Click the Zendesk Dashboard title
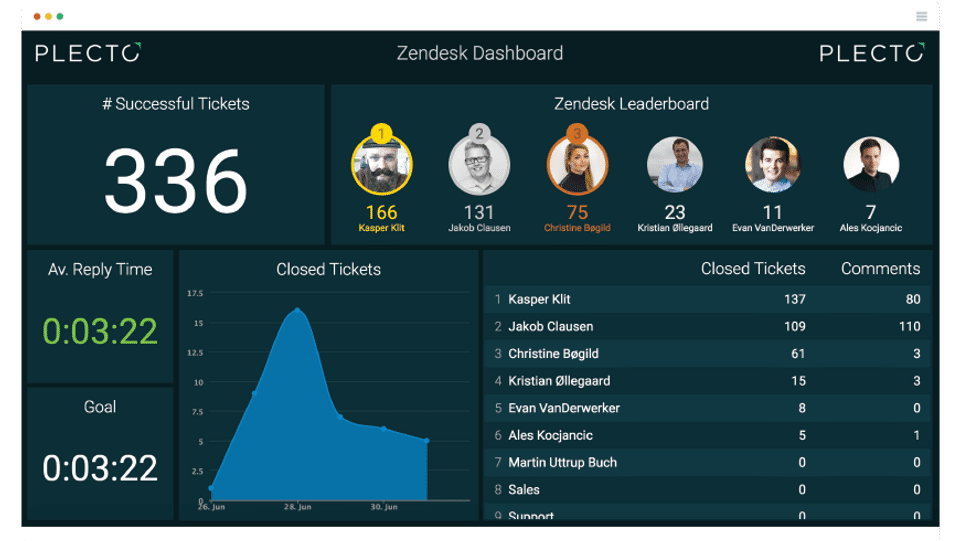960x541 pixels. click(480, 53)
